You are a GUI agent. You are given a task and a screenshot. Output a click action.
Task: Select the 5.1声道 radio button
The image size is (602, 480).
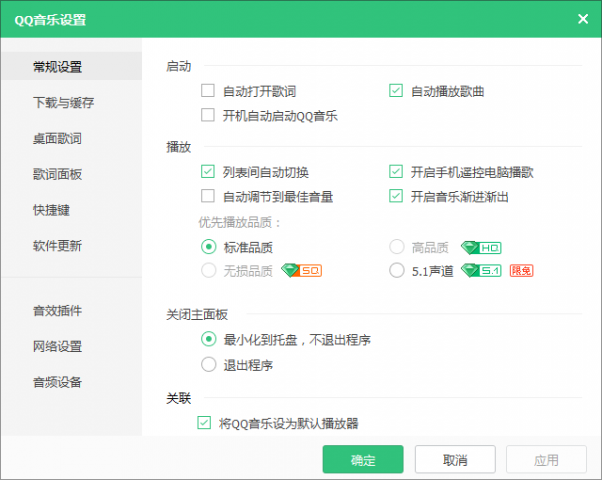pyautogui.click(x=397, y=270)
